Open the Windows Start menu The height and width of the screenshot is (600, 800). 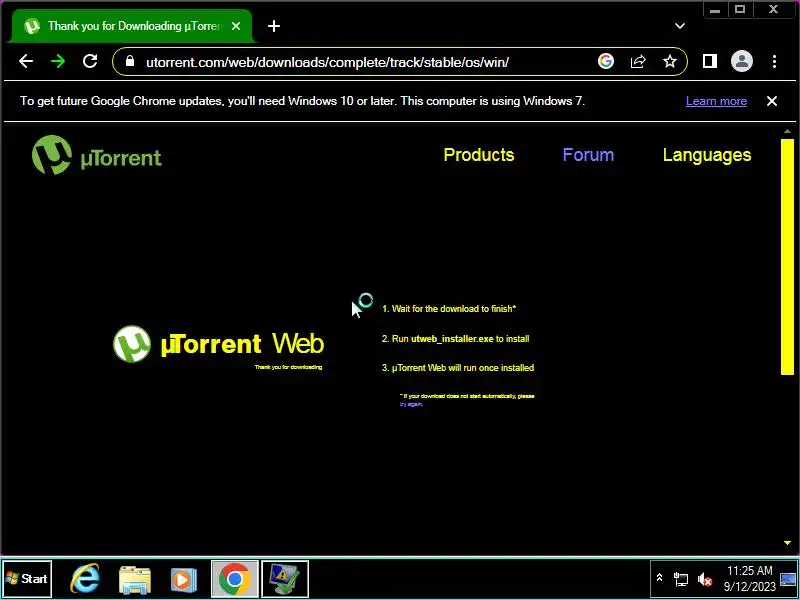pyautogui.click(x=27, y=579)
